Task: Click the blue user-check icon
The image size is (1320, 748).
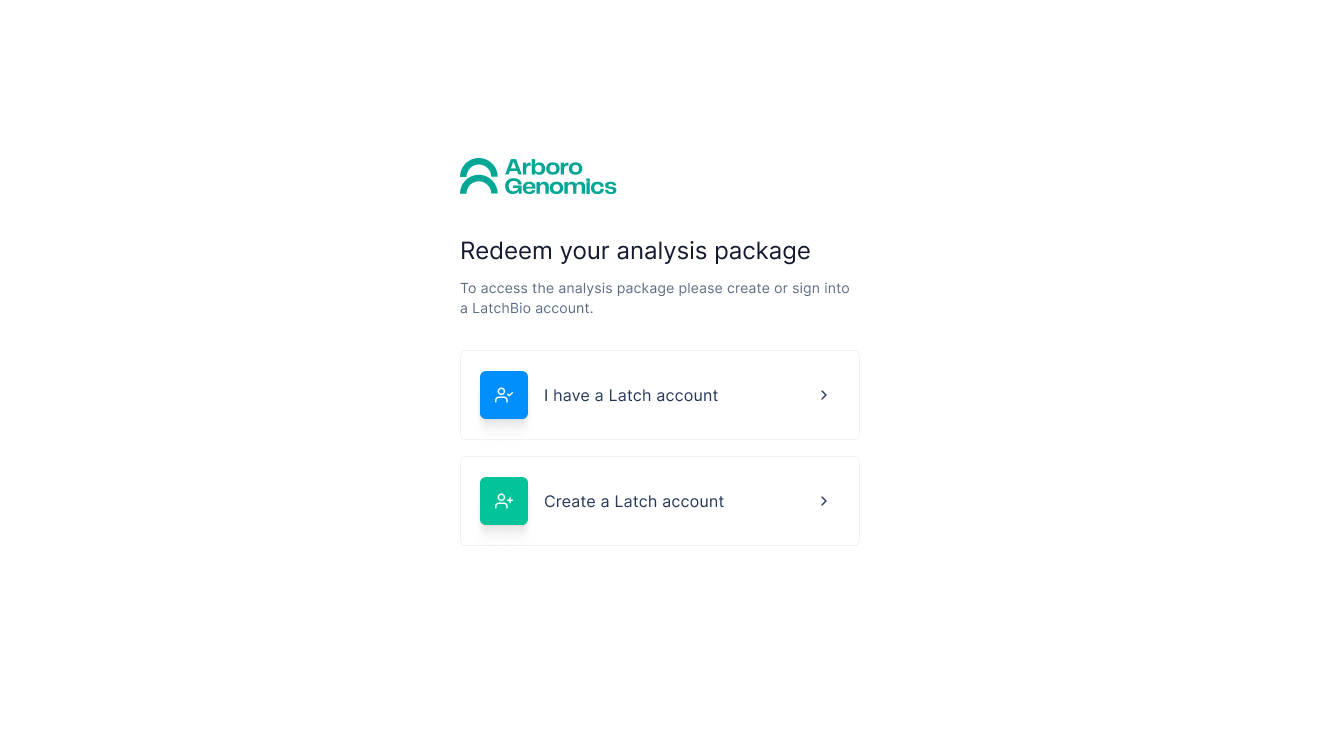Action: (504, 395)
